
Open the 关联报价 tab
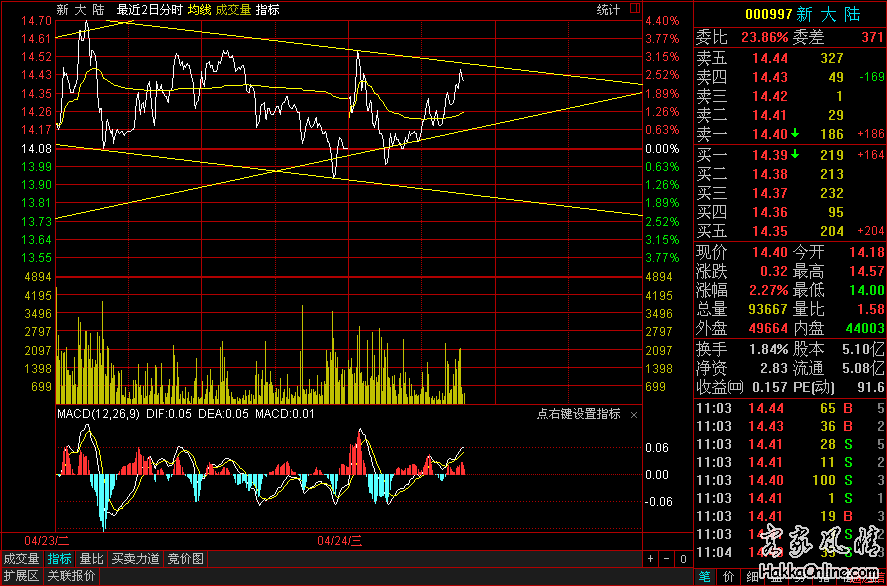pyautogui.click(x=71, y=576)
